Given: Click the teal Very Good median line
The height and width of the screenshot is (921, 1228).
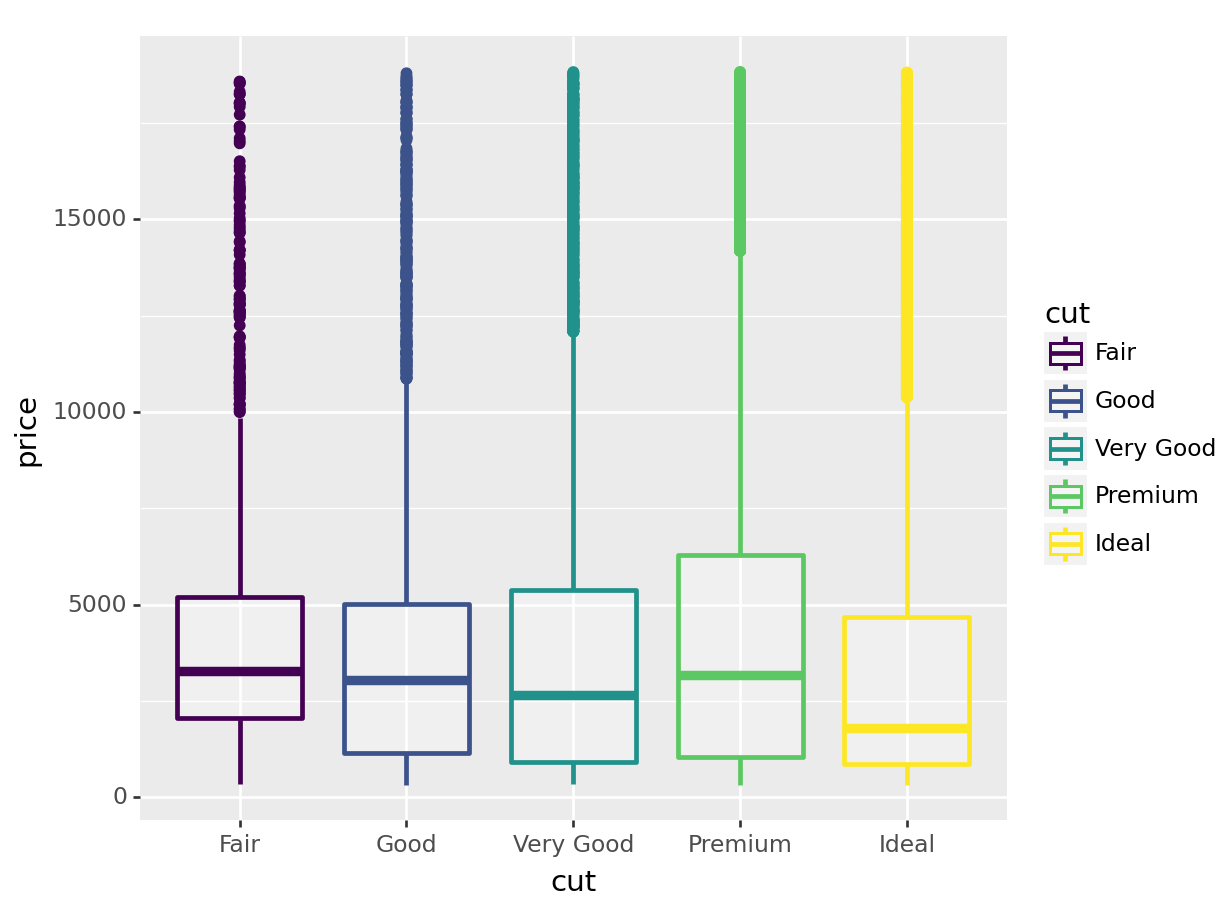Looking at the screenshot, I should click(x=573, y=695).
